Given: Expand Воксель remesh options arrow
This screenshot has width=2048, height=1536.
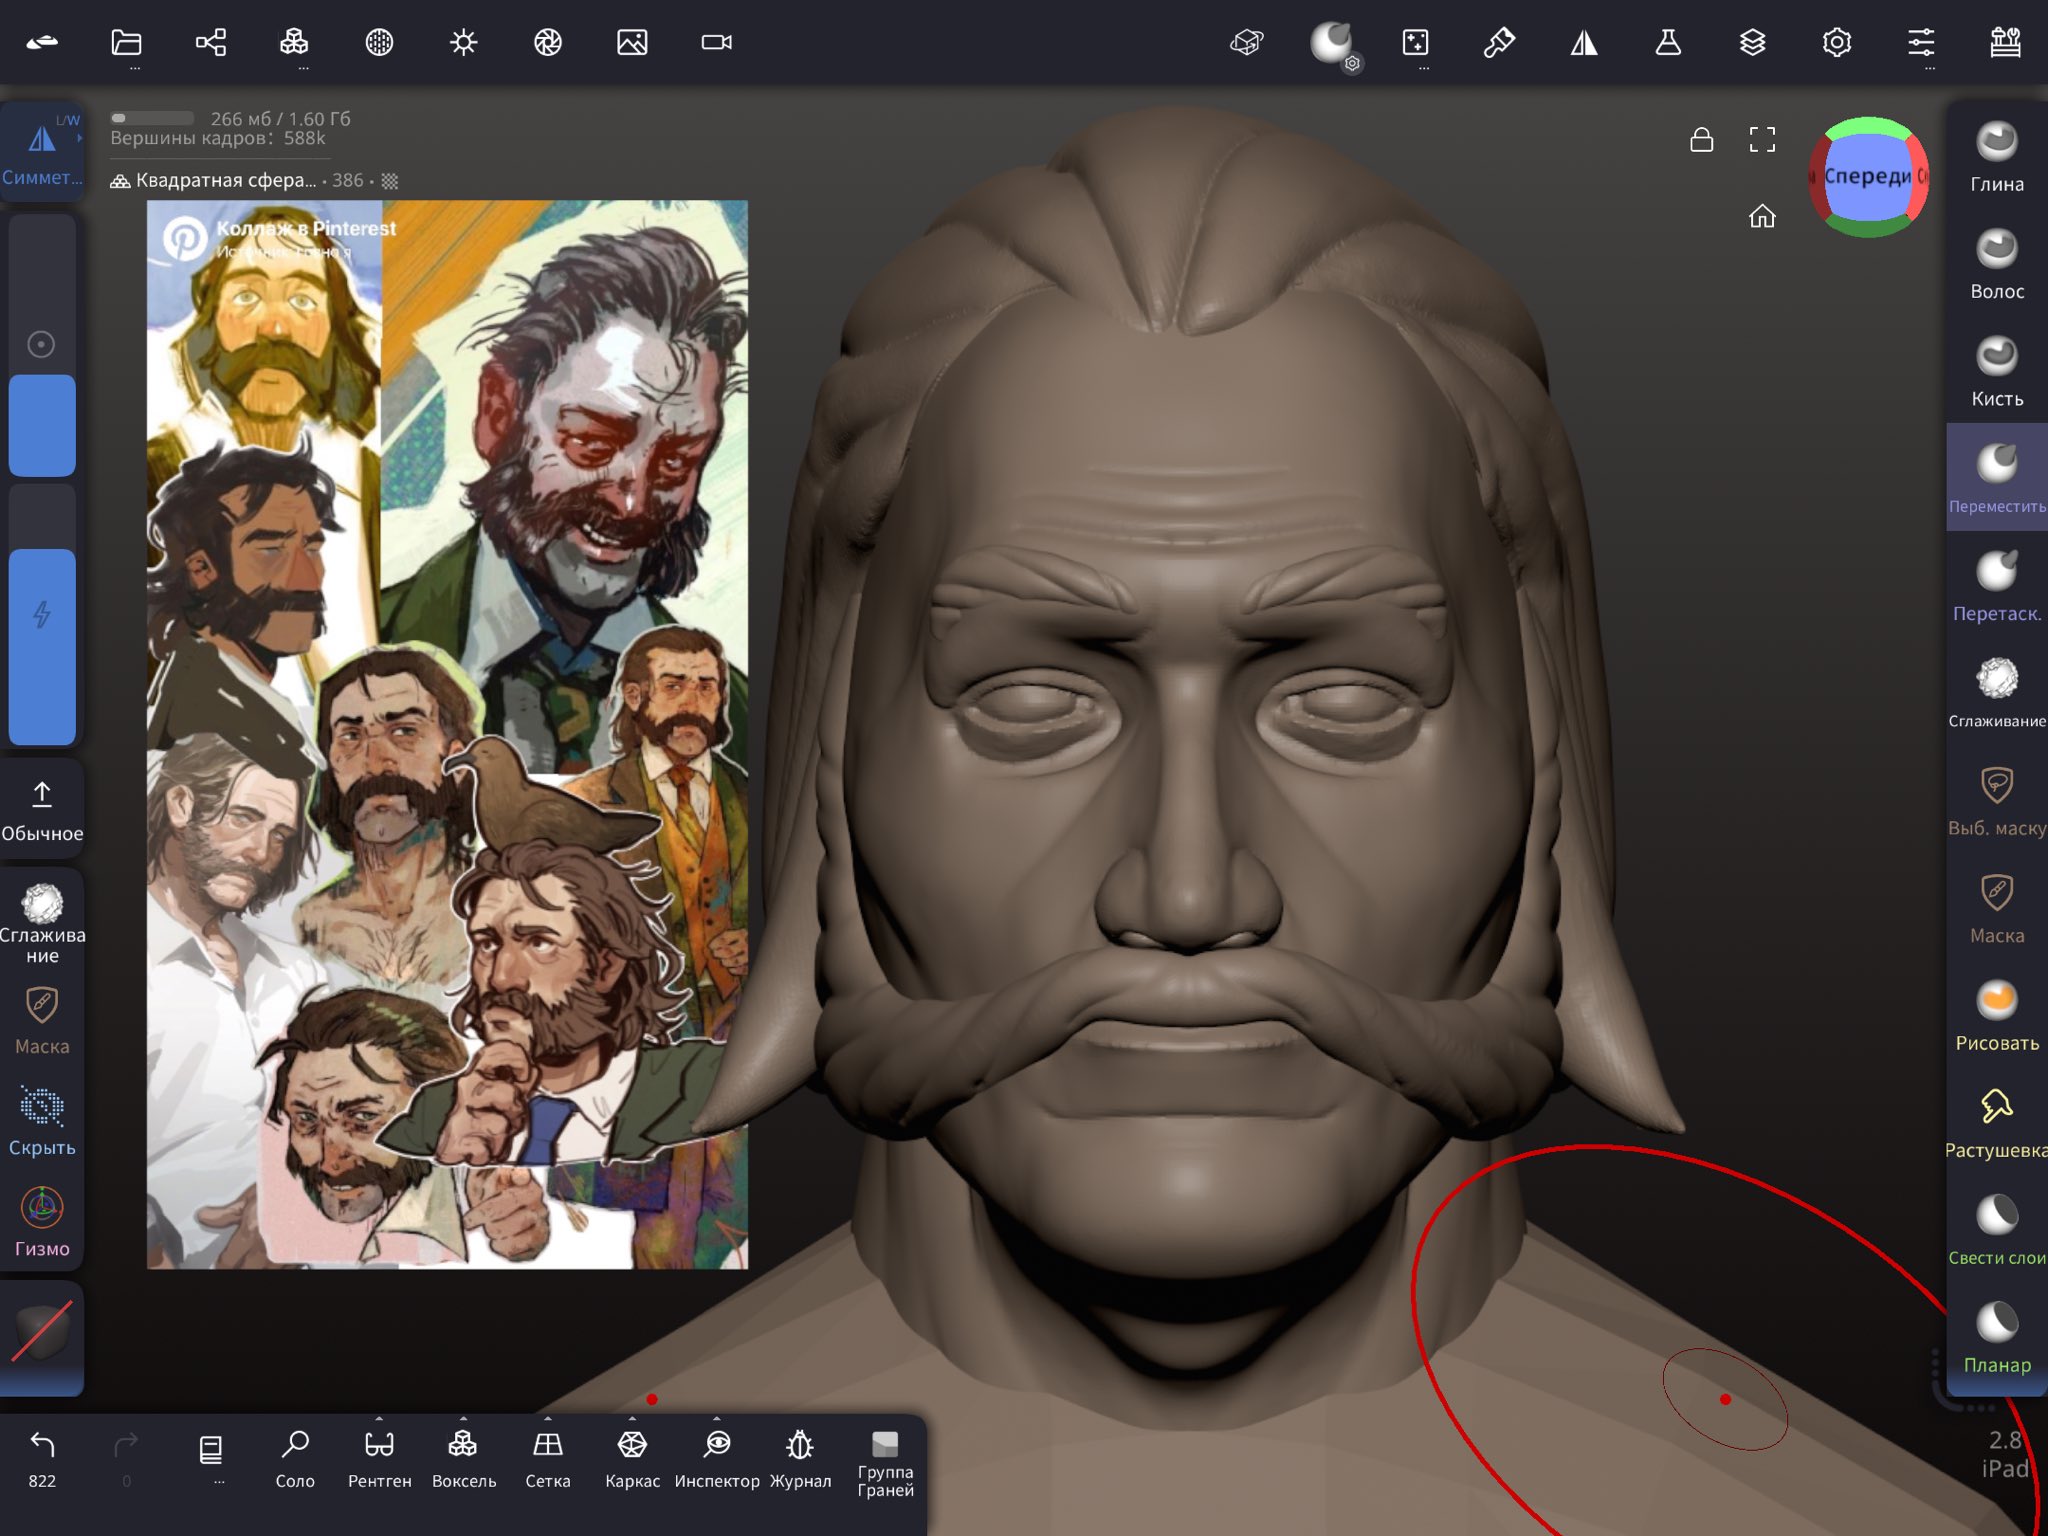Looking at the screenshot, I should pyautogui.click(x=463, y=1419).
